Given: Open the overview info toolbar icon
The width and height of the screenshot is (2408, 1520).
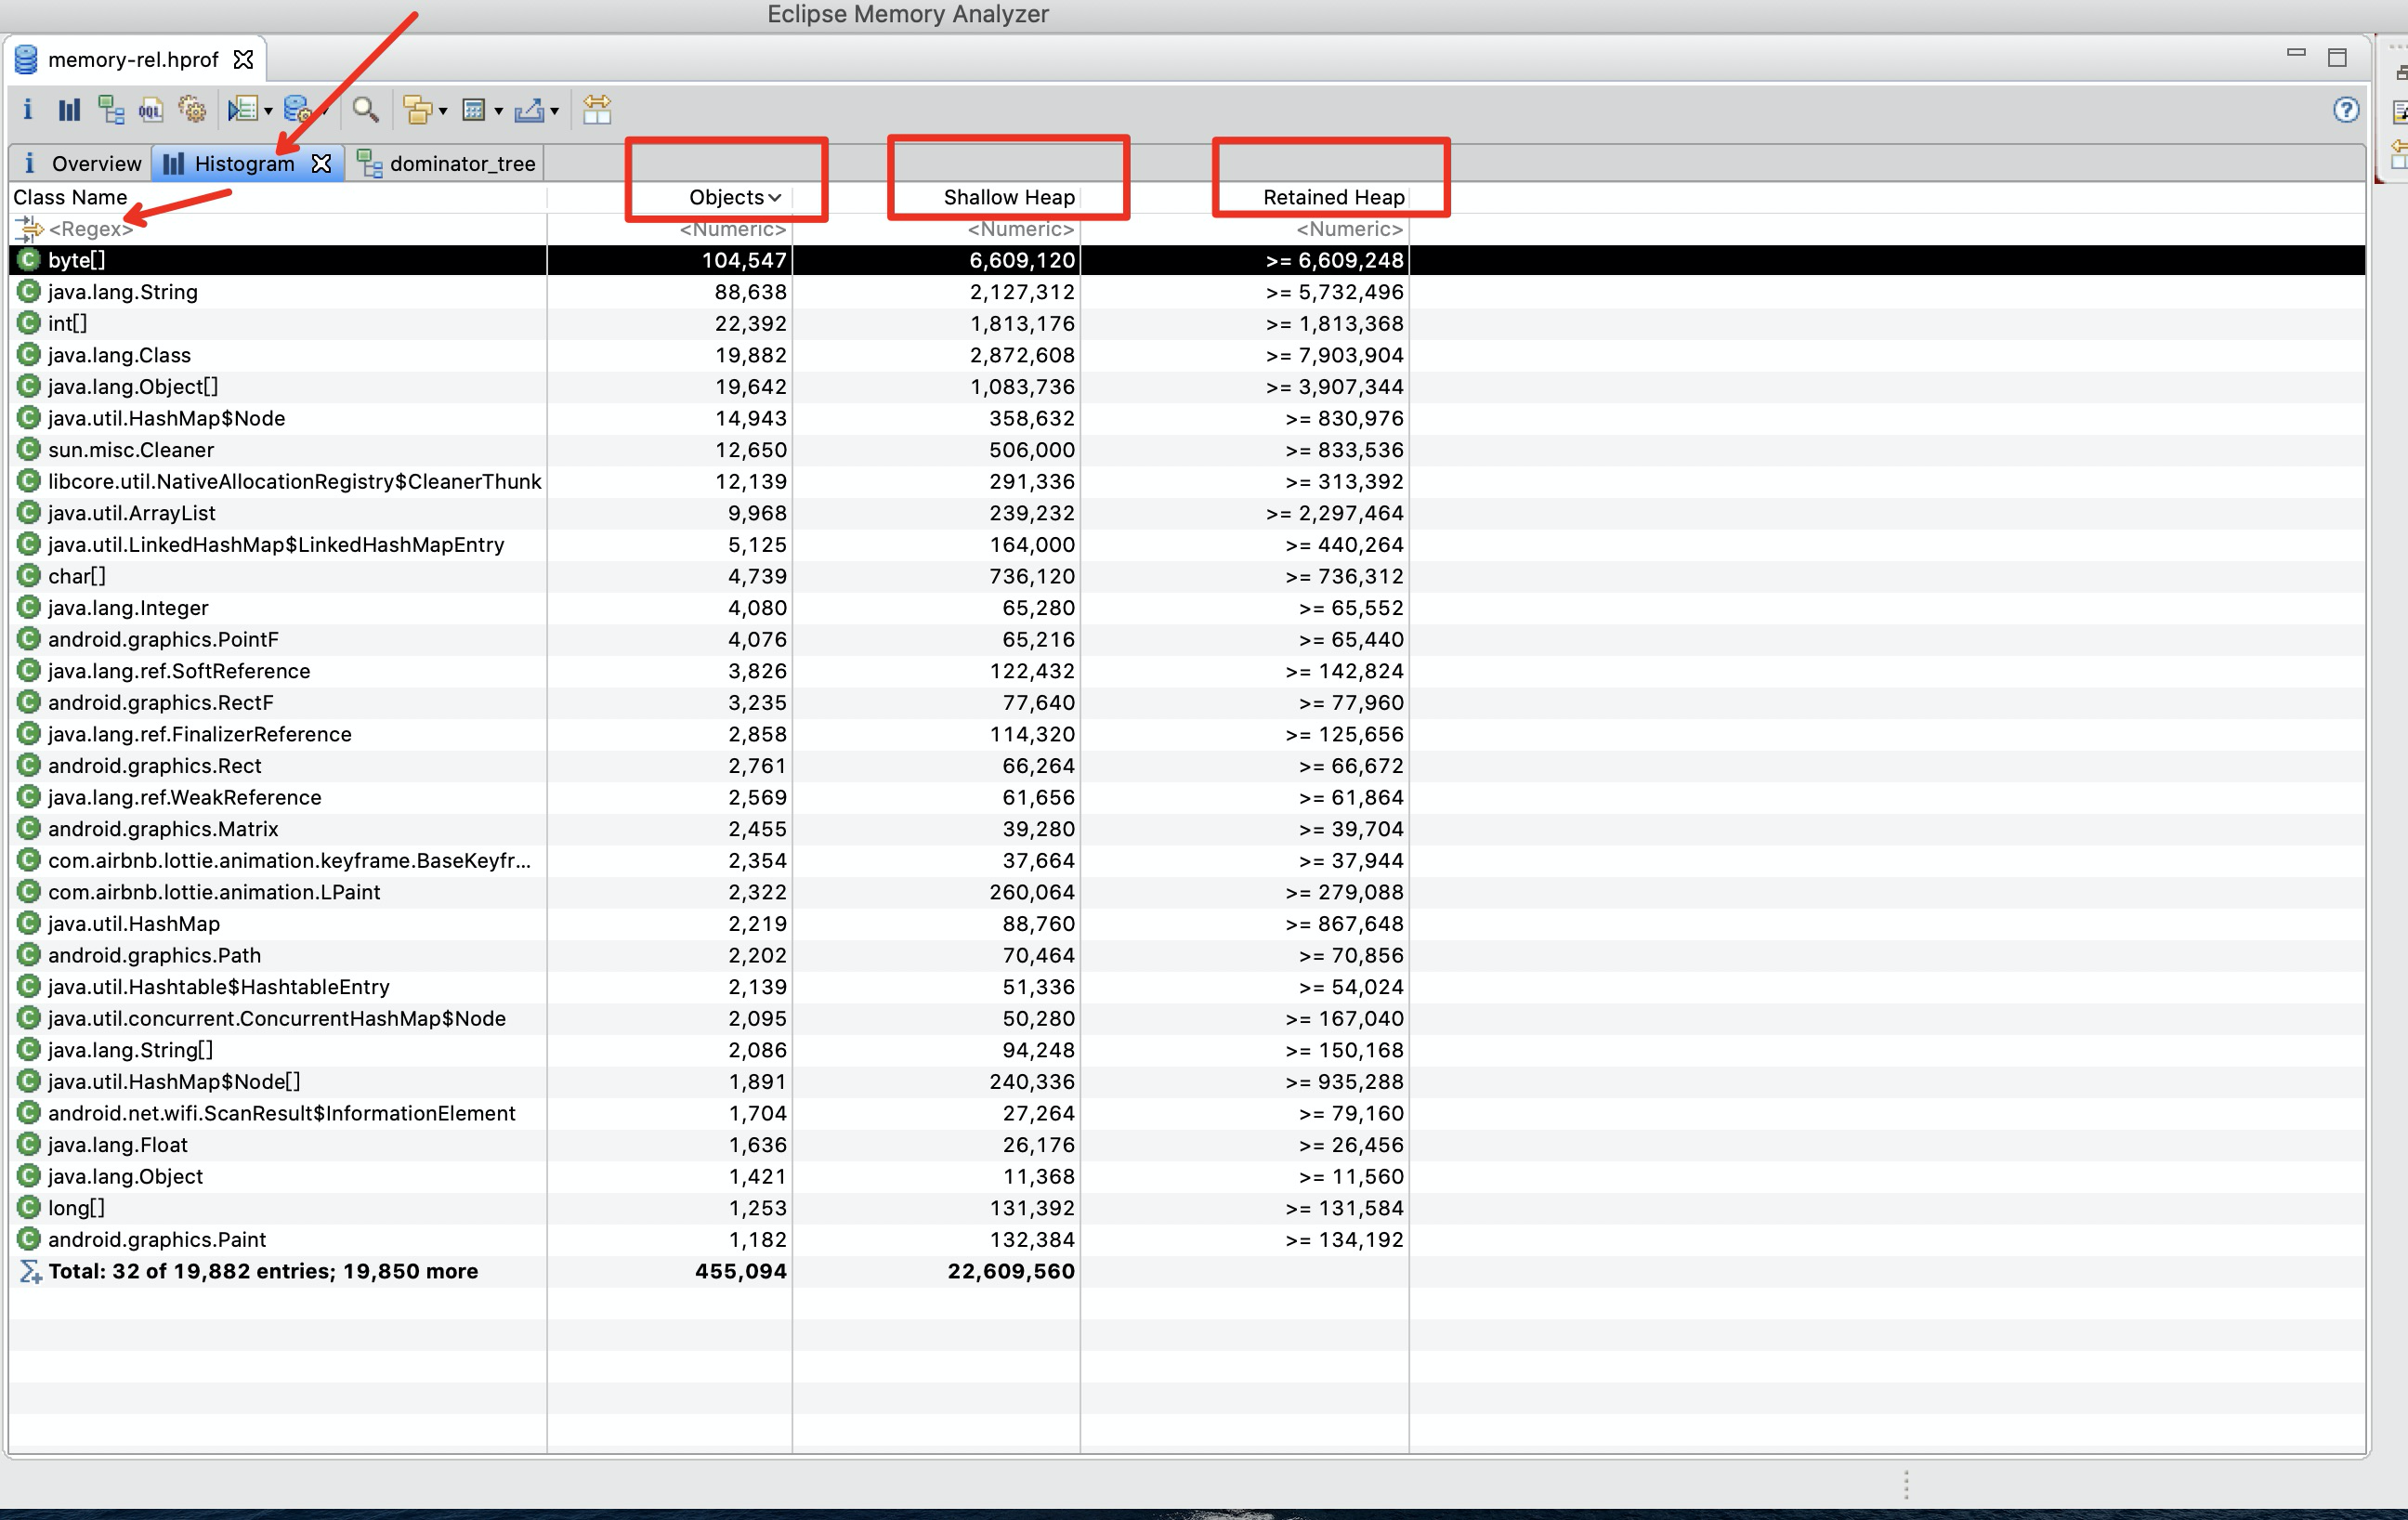Looking at the screenshot, I should point(27,109).
